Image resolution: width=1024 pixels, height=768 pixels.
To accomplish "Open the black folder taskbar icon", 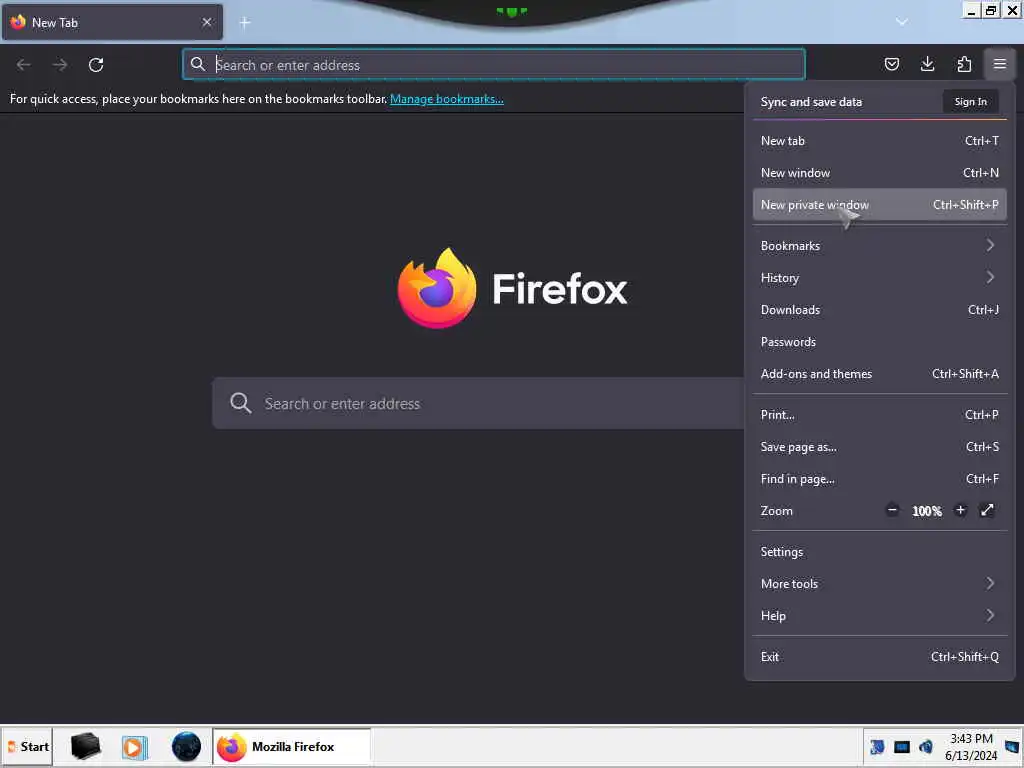I will coord(85,746).
